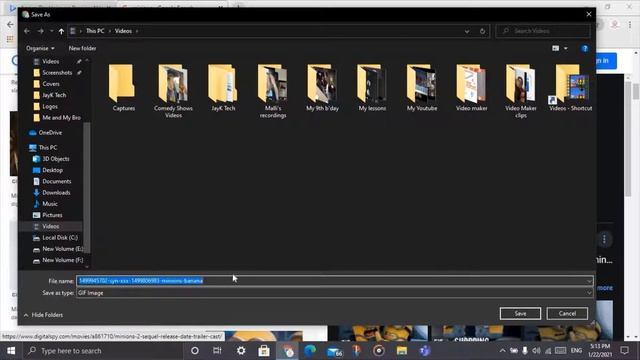Image resolution: width=640 pixels, height=360 pixels.
Task: Open File Explorer on the taskbar
Action: point(402,351)
